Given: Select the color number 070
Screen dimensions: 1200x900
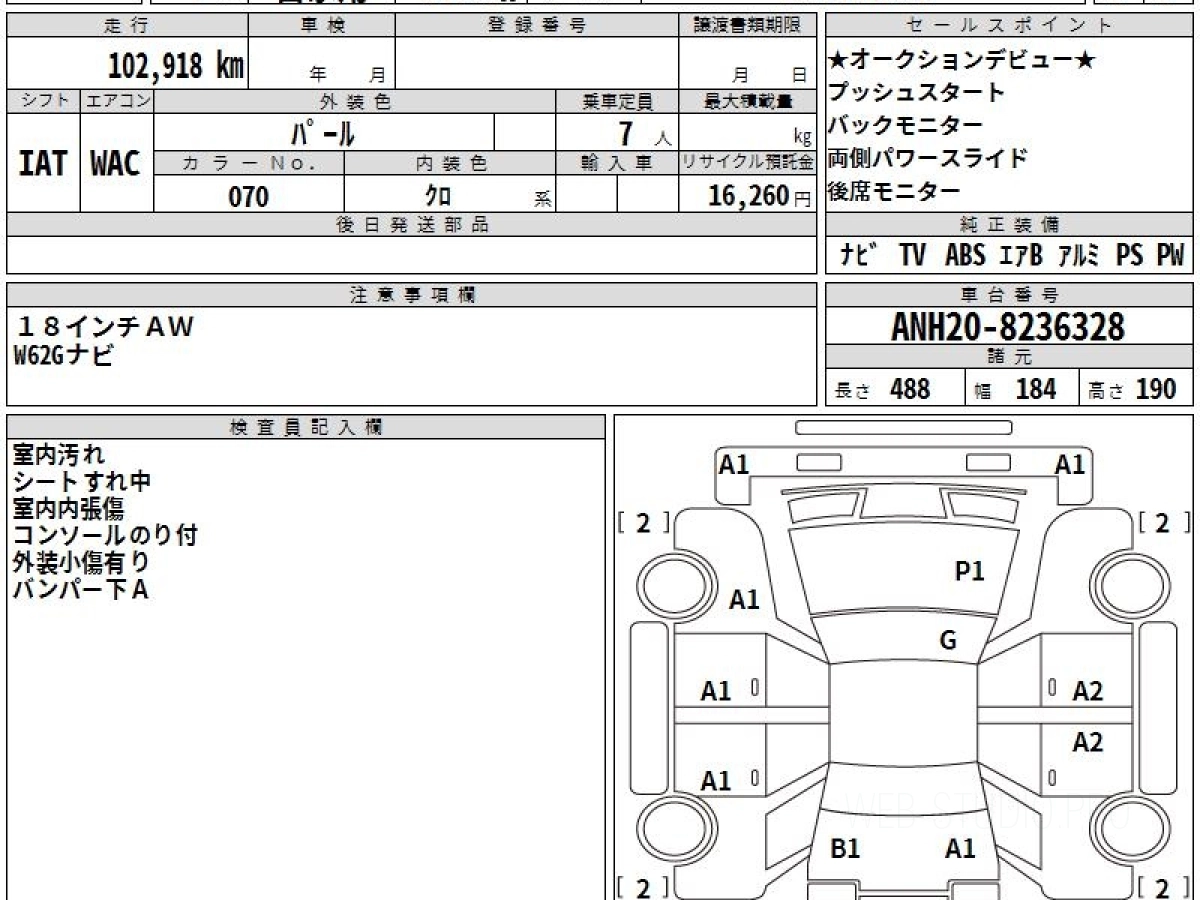Looking at the screenshot, I should [x=249, y=197].
